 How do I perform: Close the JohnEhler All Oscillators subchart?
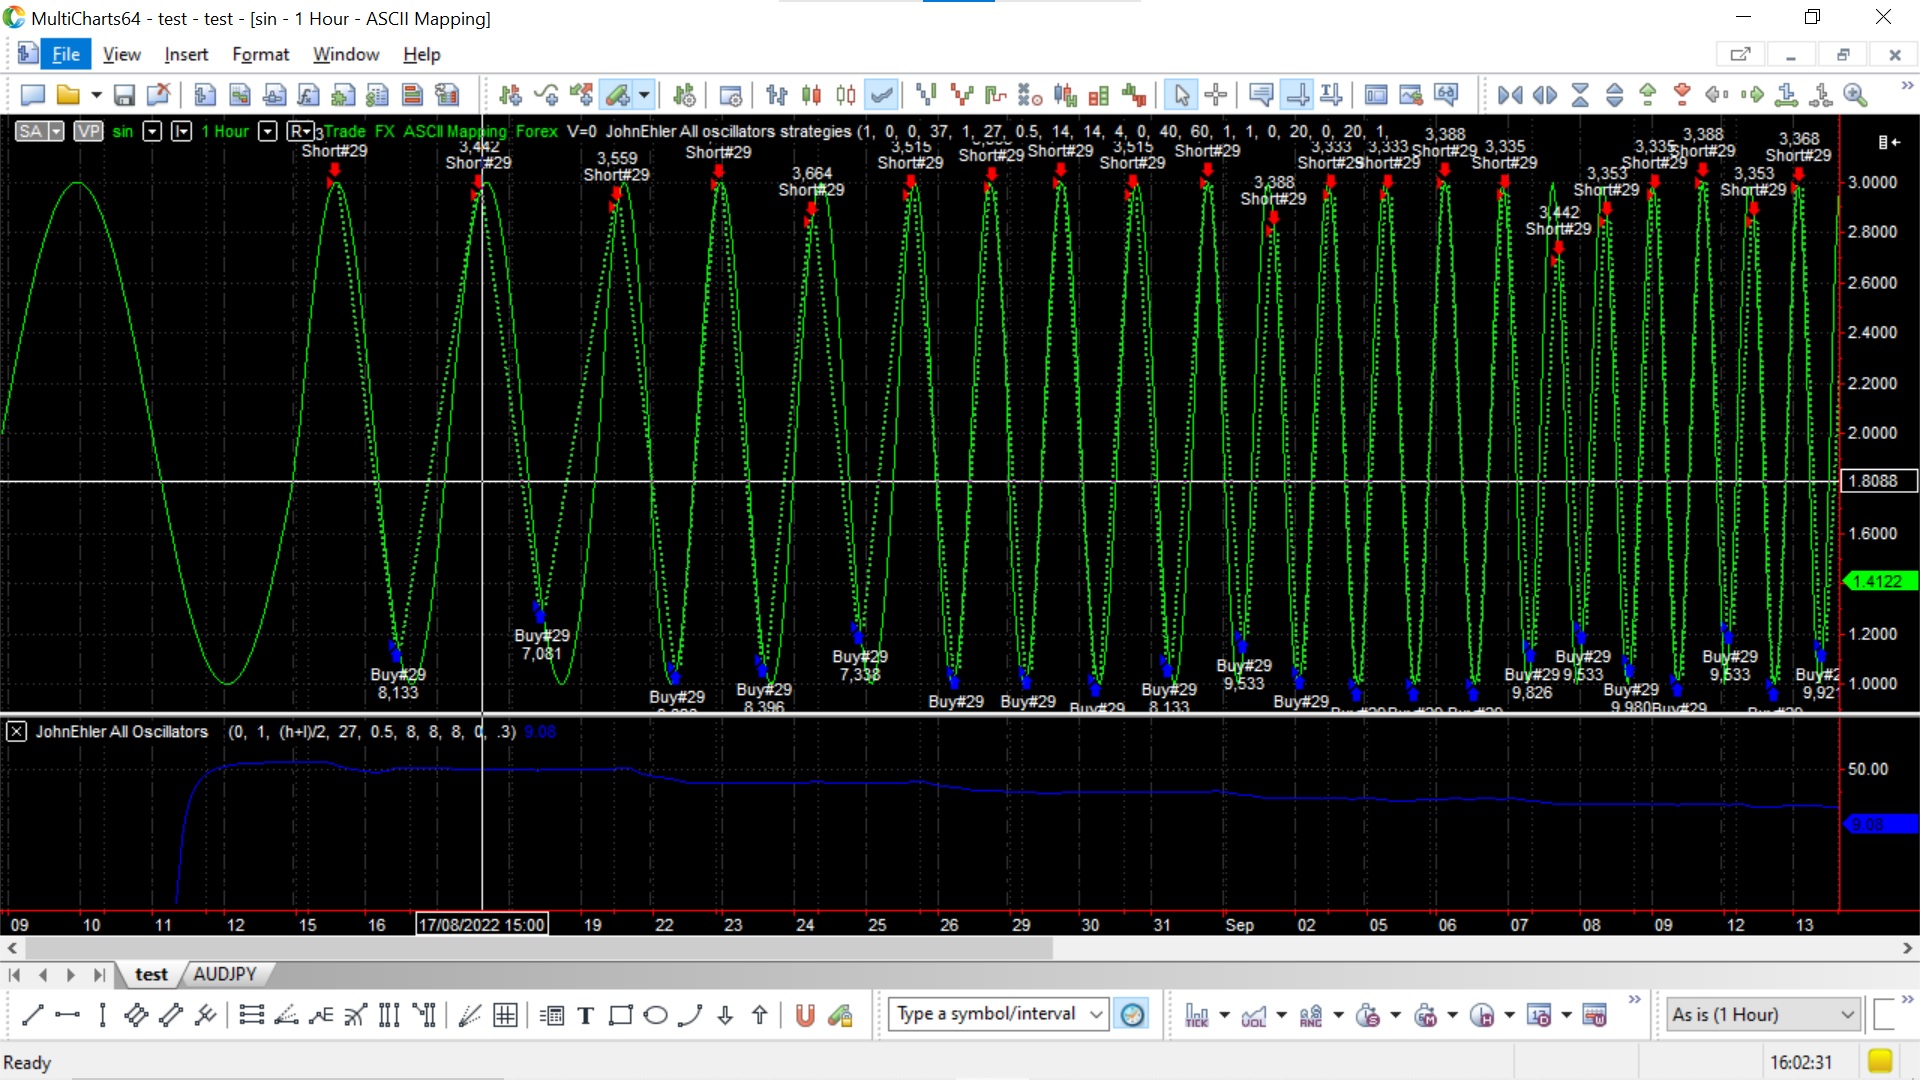coord(16,731)
